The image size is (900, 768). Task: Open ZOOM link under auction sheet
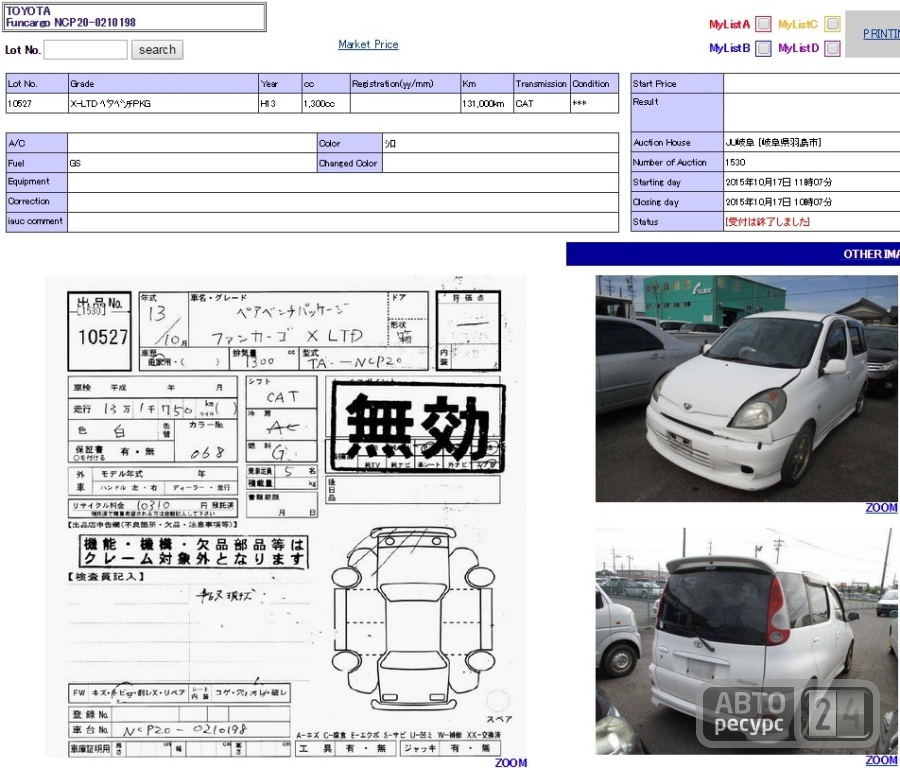coord(511,762)
